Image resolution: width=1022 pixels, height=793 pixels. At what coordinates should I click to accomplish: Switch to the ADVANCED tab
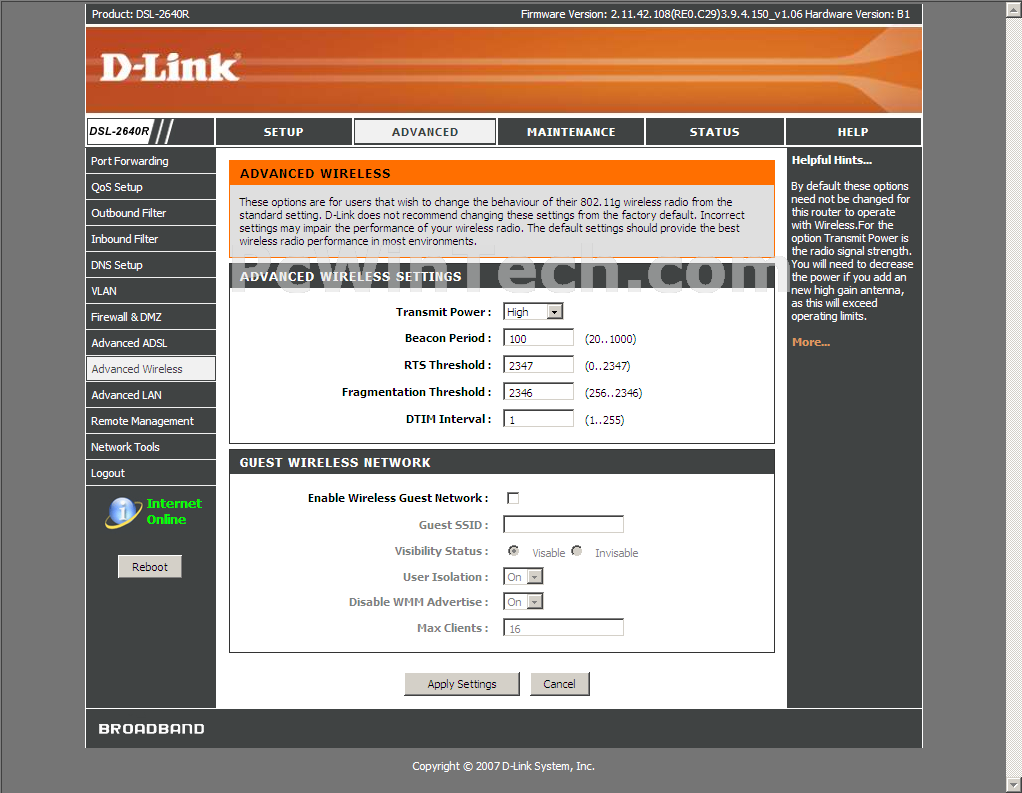425,132
